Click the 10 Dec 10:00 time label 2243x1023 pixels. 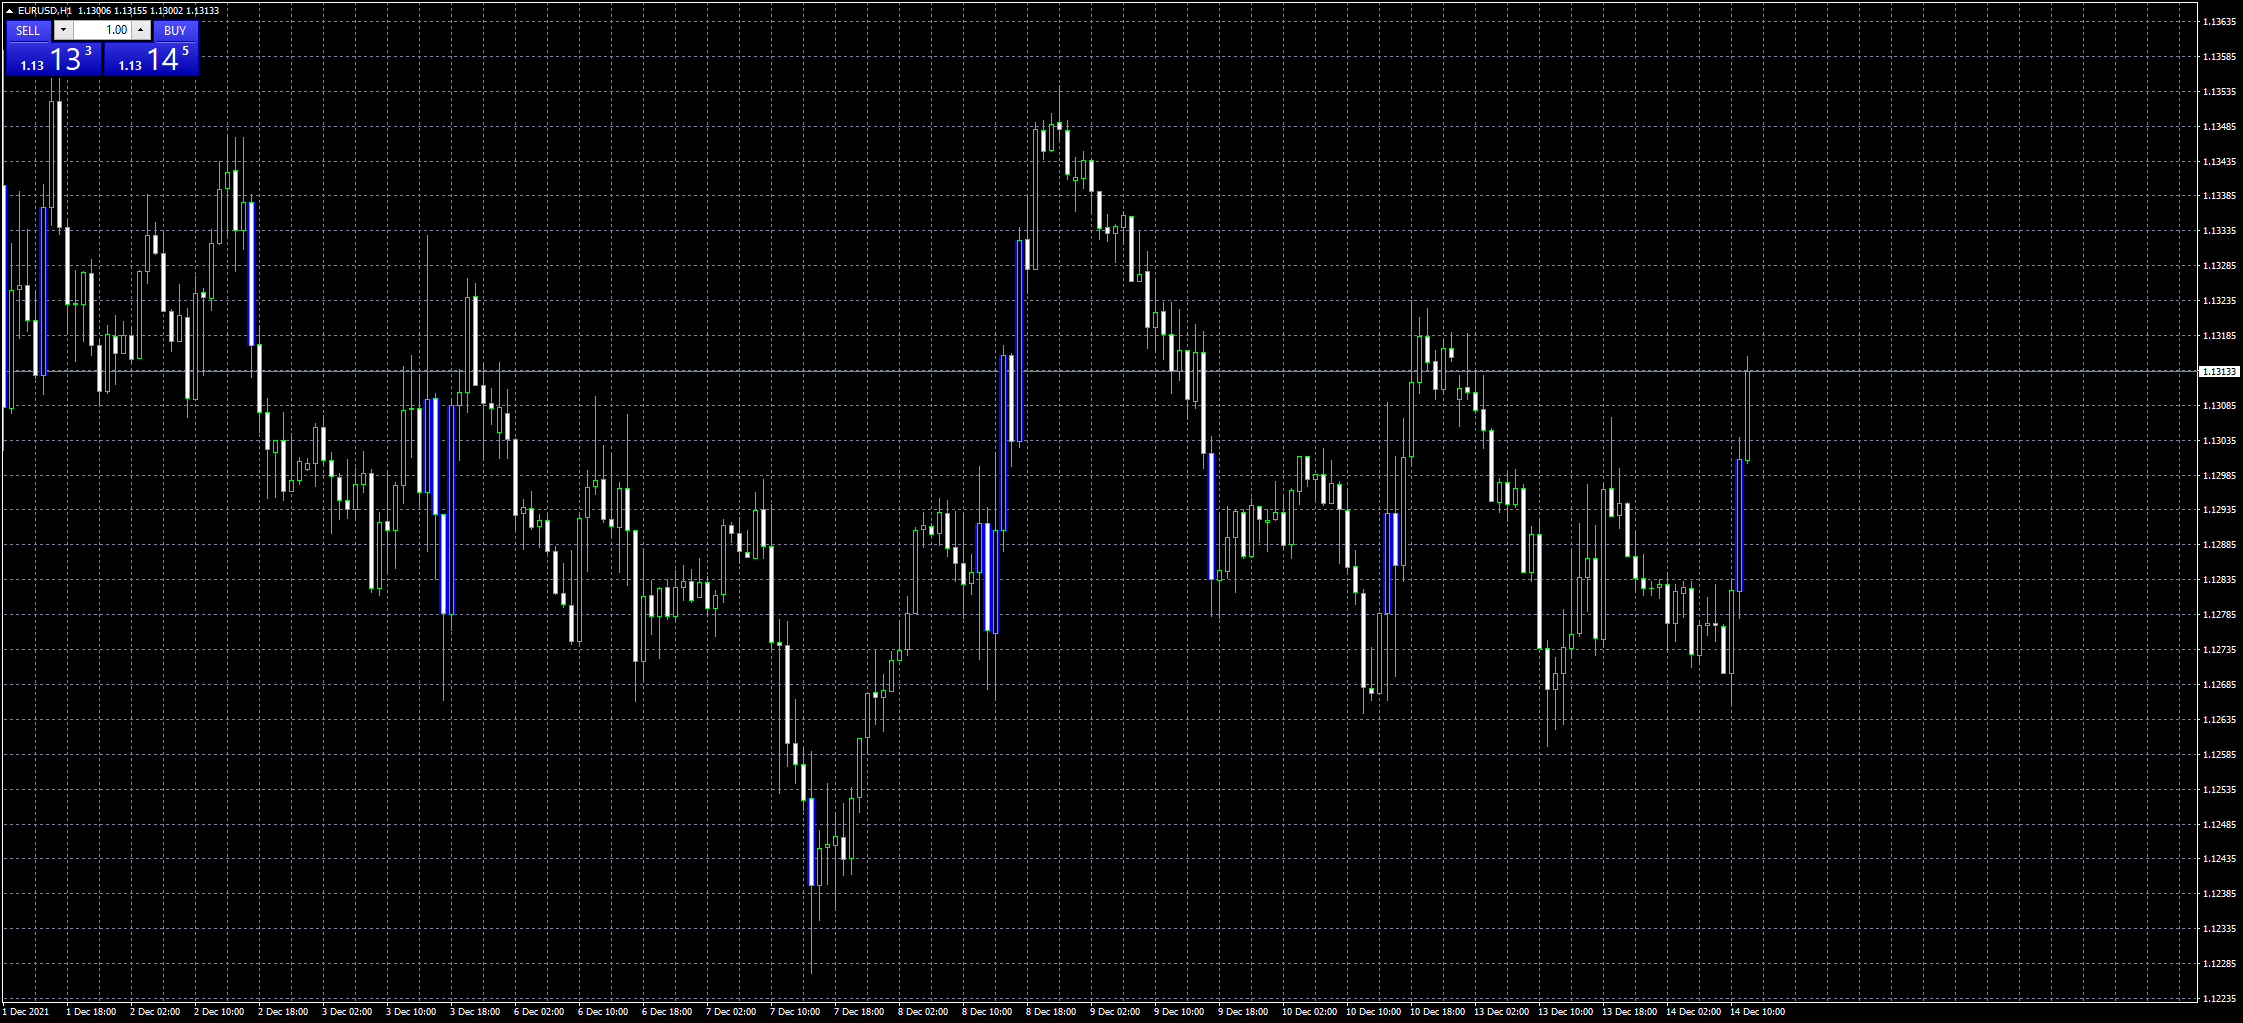point(1374,1012)
